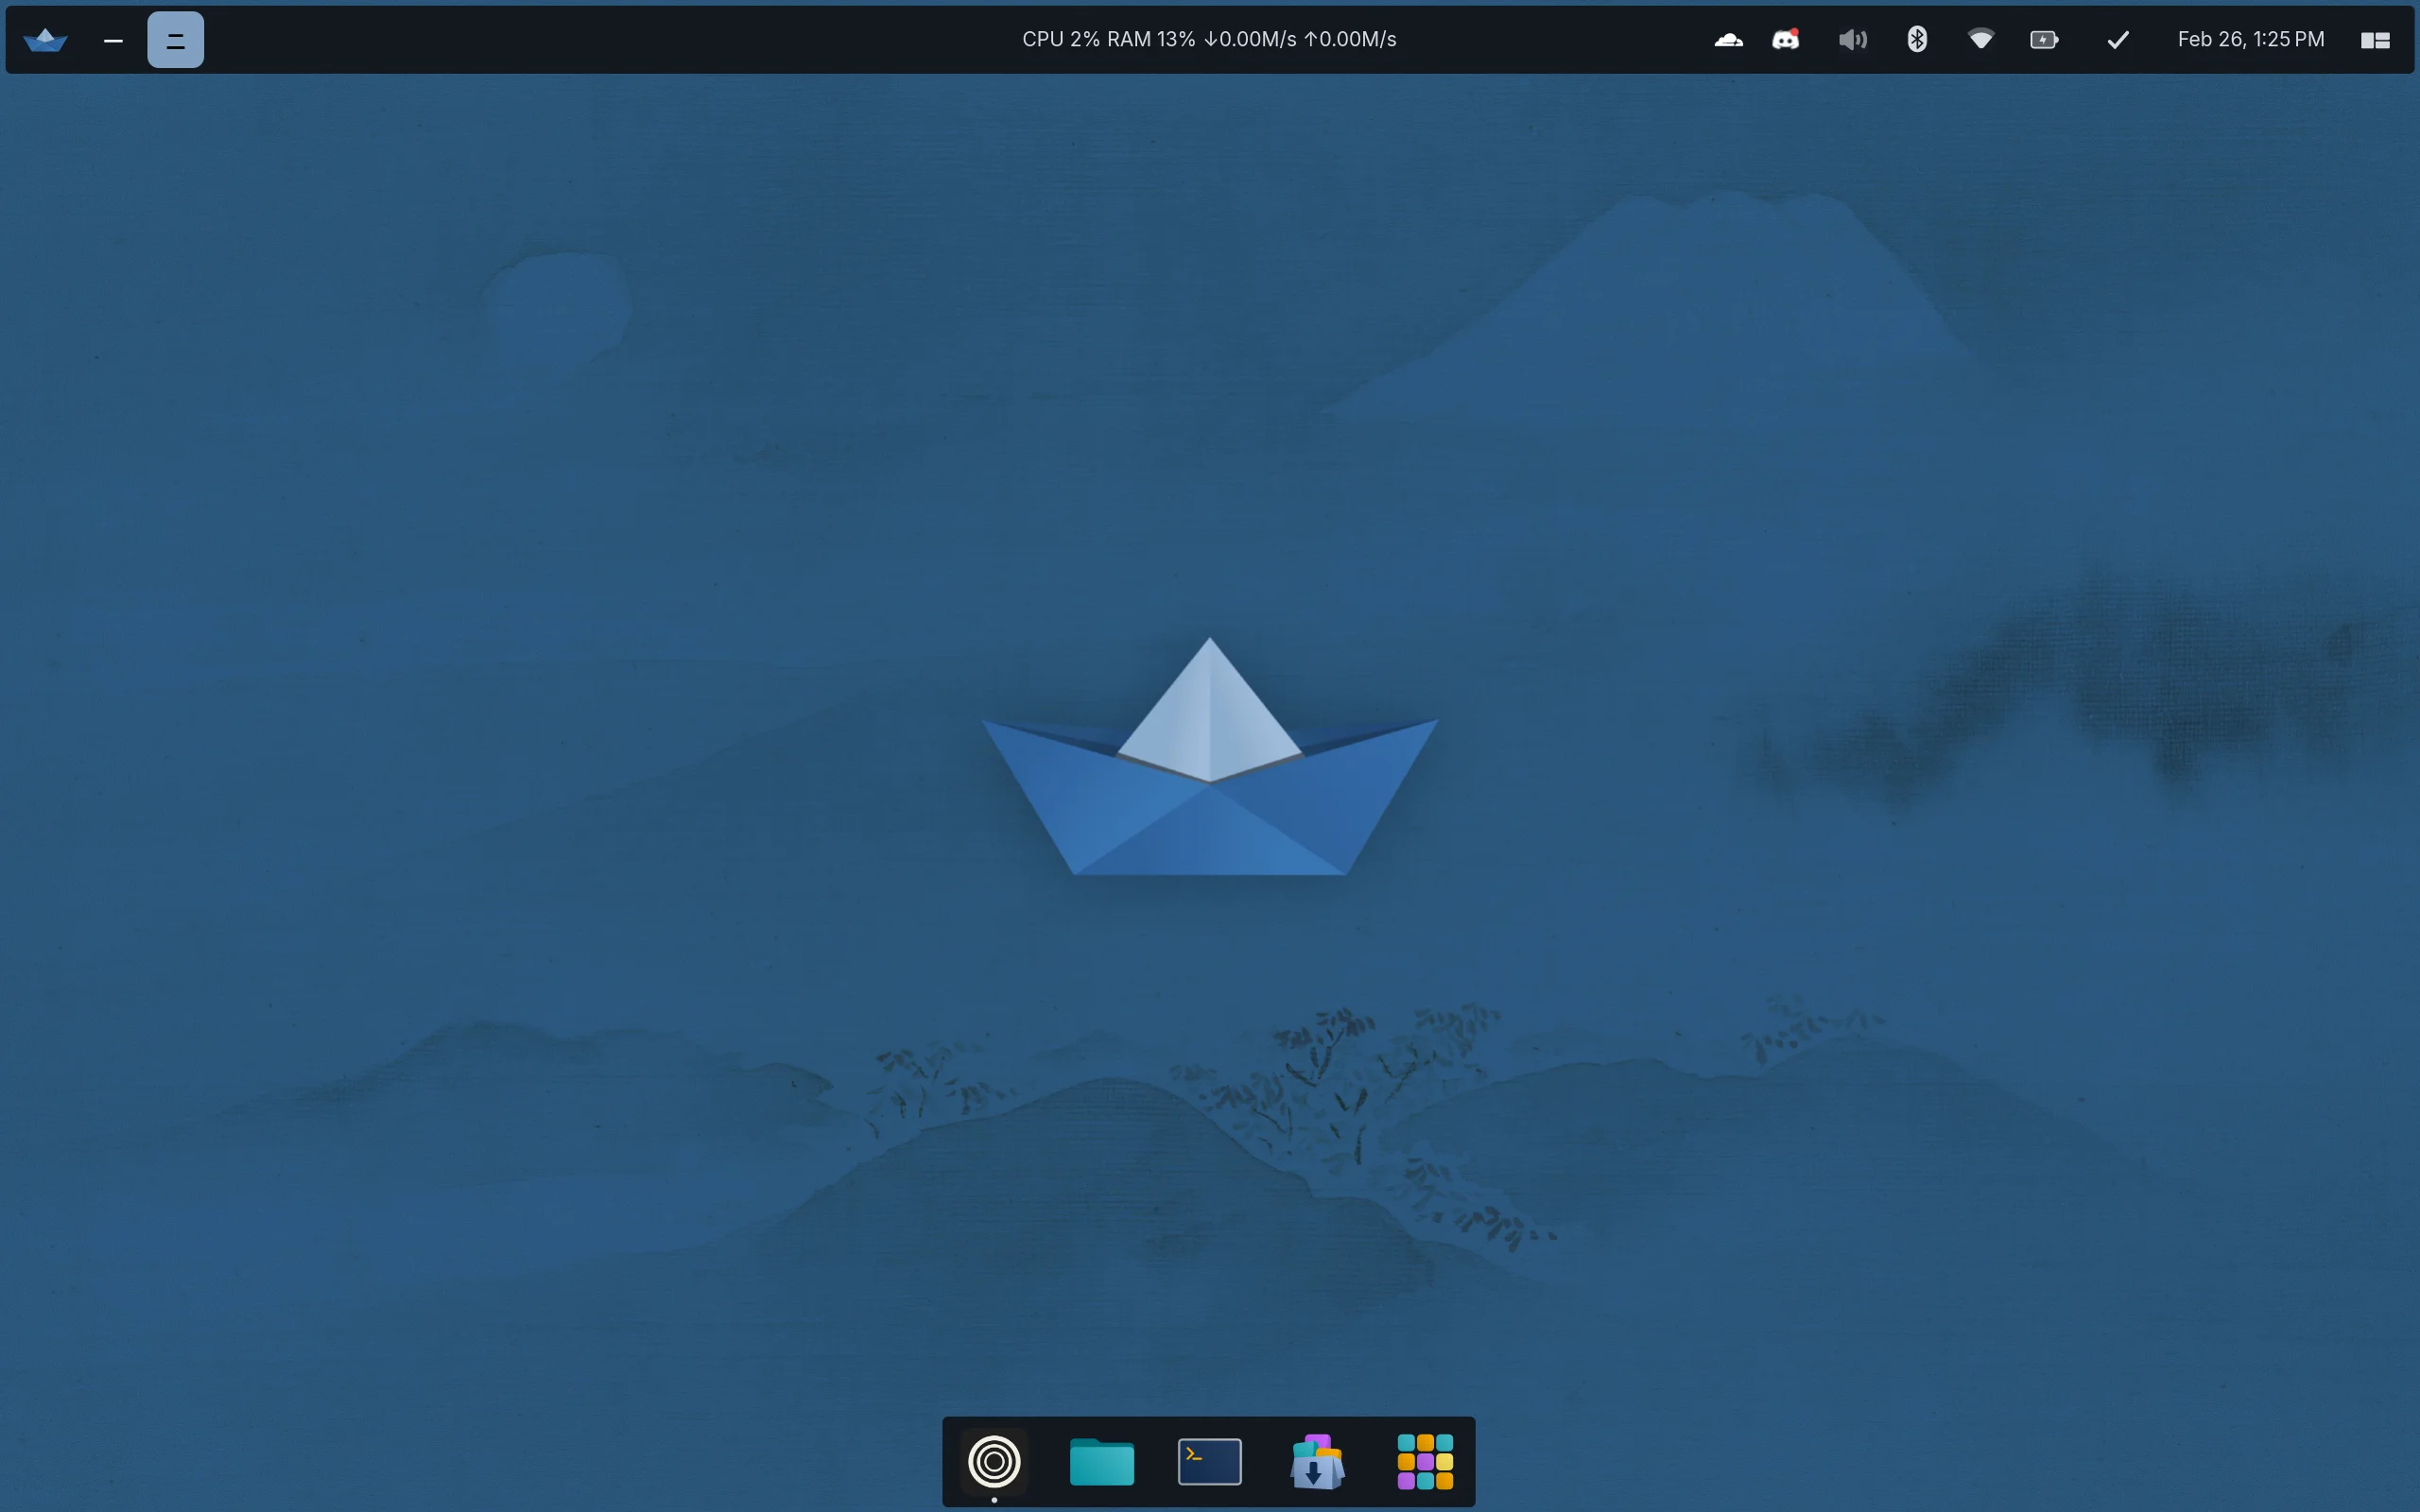
Task: Click the running-app dot under the Zen icon
Action: click(x=994, y=1499)
